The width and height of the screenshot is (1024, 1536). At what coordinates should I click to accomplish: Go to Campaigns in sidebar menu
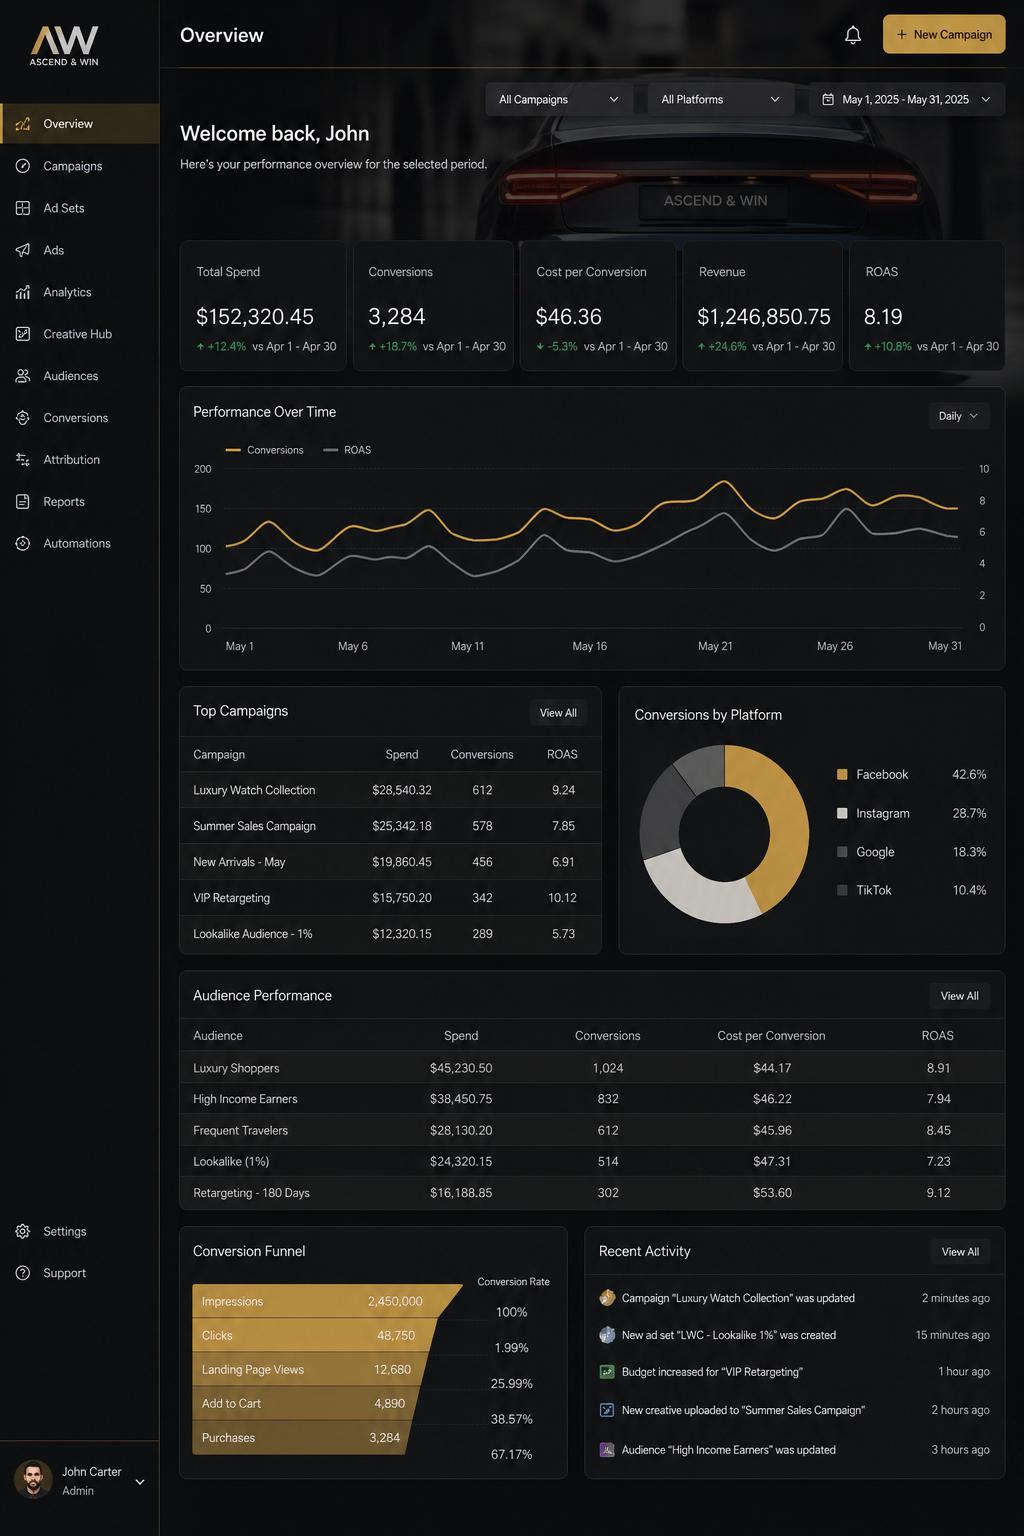coord(79,166)
